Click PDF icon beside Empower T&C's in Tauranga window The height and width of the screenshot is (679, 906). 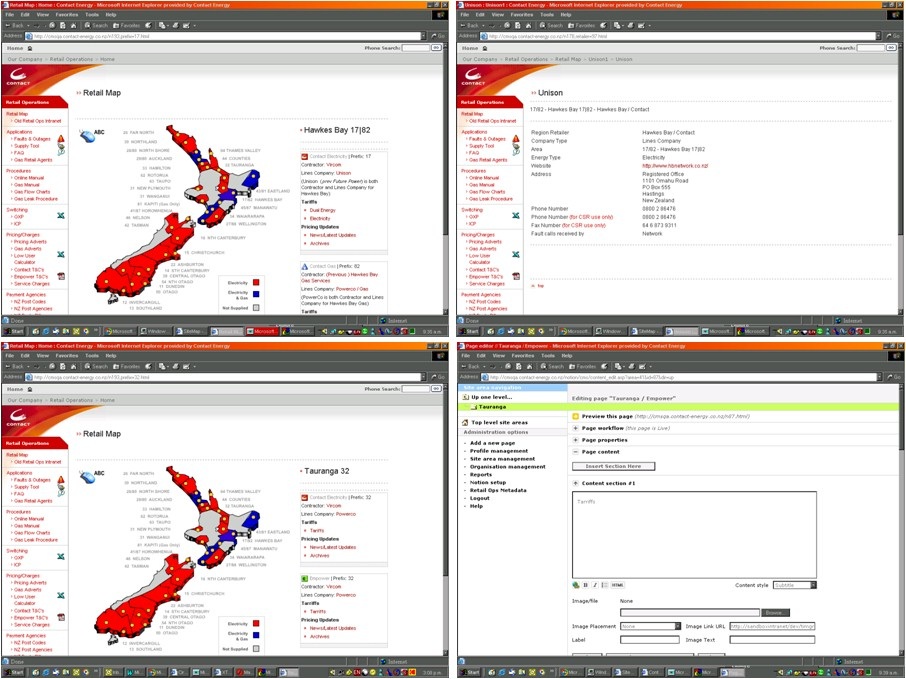(x=60, y=617)
